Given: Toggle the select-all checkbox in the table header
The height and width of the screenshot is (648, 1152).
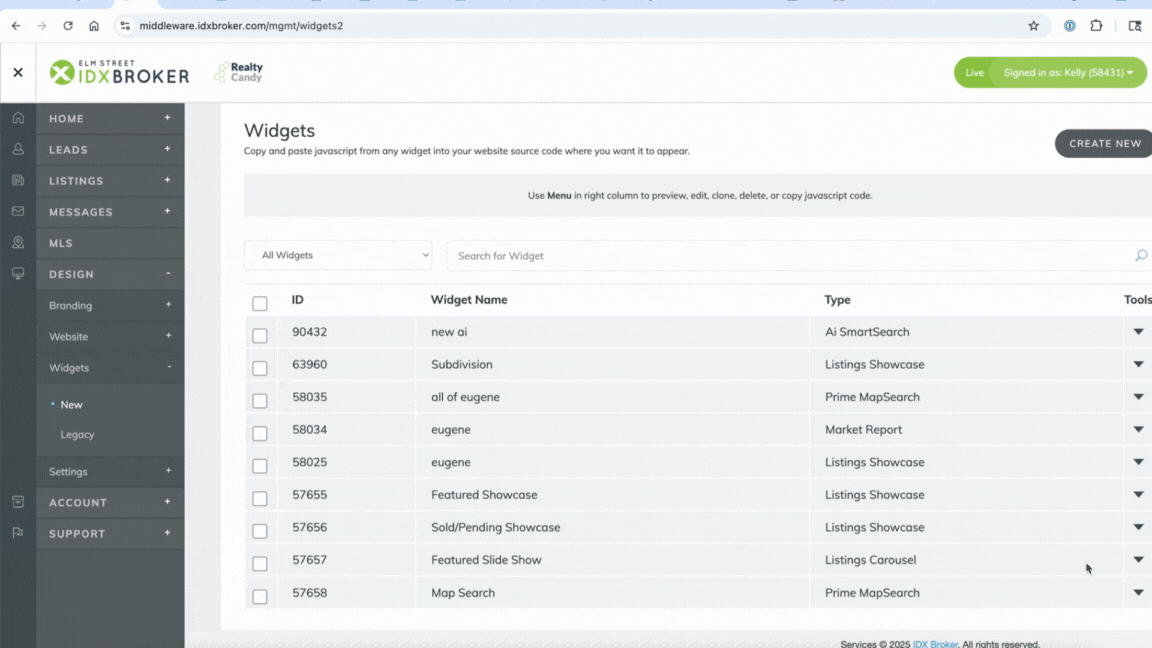Looking at the screenshot, I should tap(260, 303).
